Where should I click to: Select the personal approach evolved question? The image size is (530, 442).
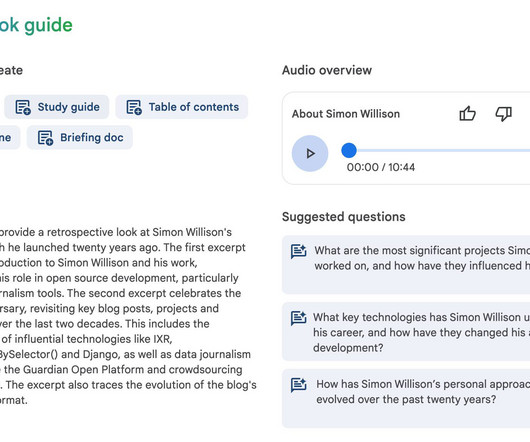coord(406,398)
